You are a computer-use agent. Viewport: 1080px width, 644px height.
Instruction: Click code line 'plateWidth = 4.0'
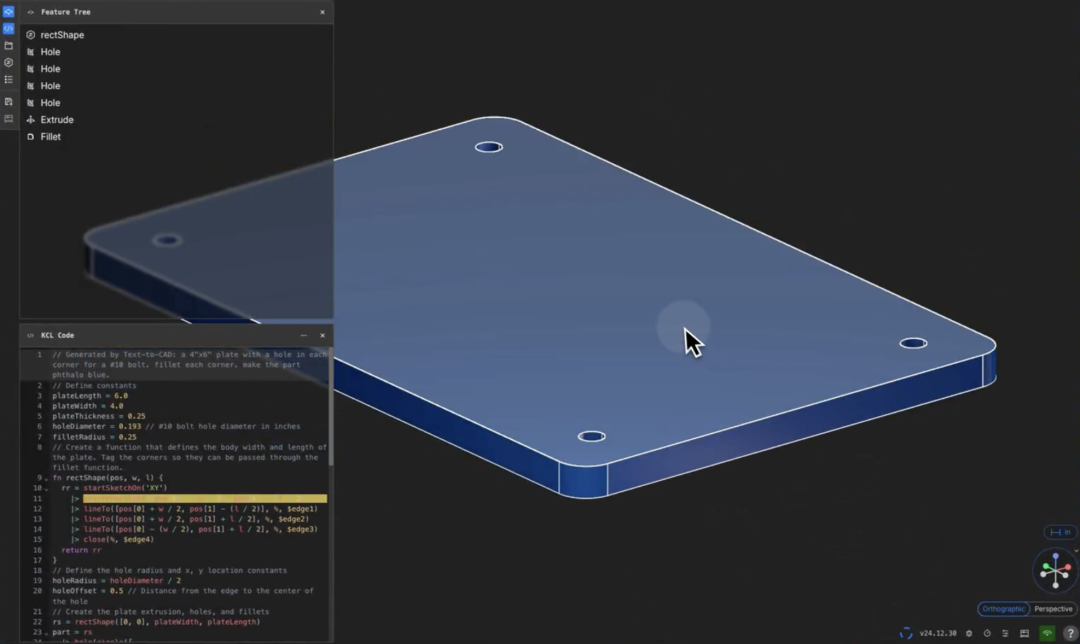tap(87, 406)
